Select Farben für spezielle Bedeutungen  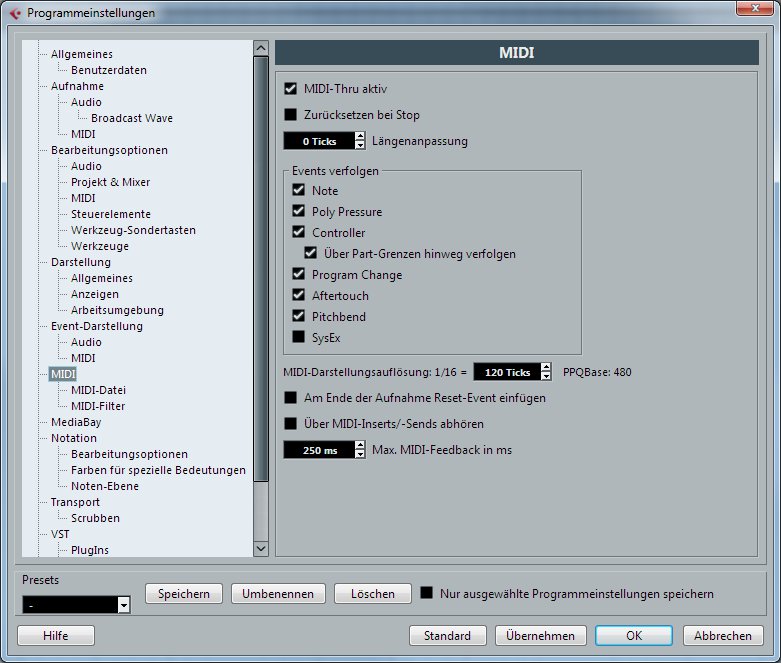[158, 470]
